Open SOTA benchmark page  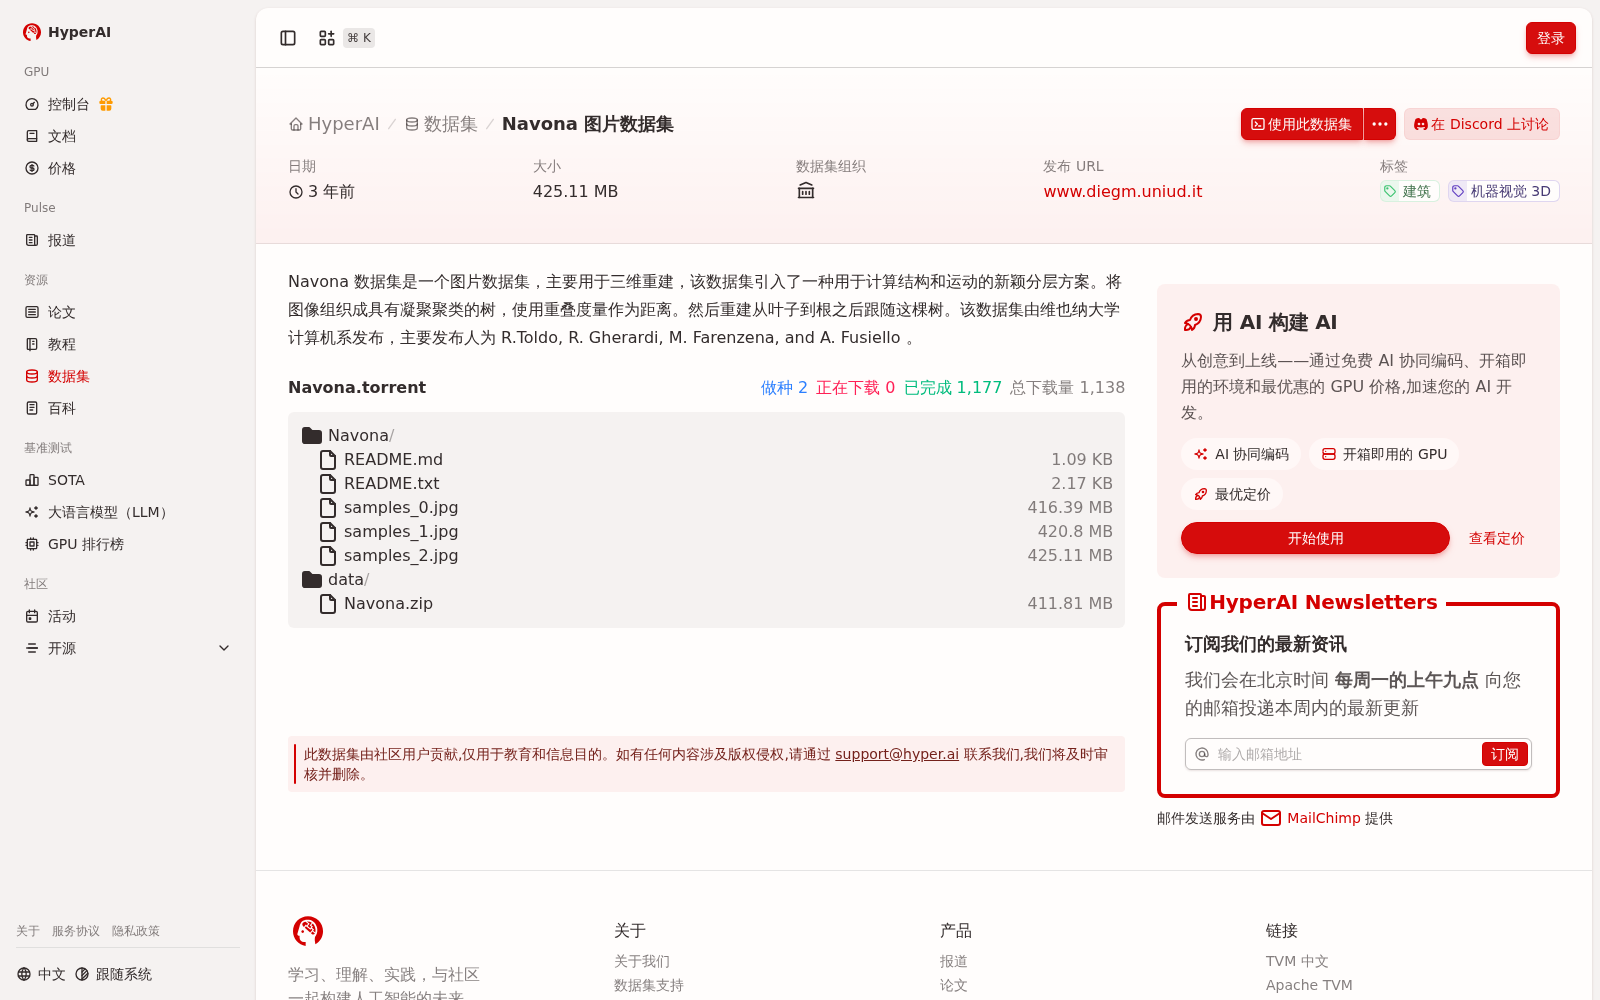point(66,480)
